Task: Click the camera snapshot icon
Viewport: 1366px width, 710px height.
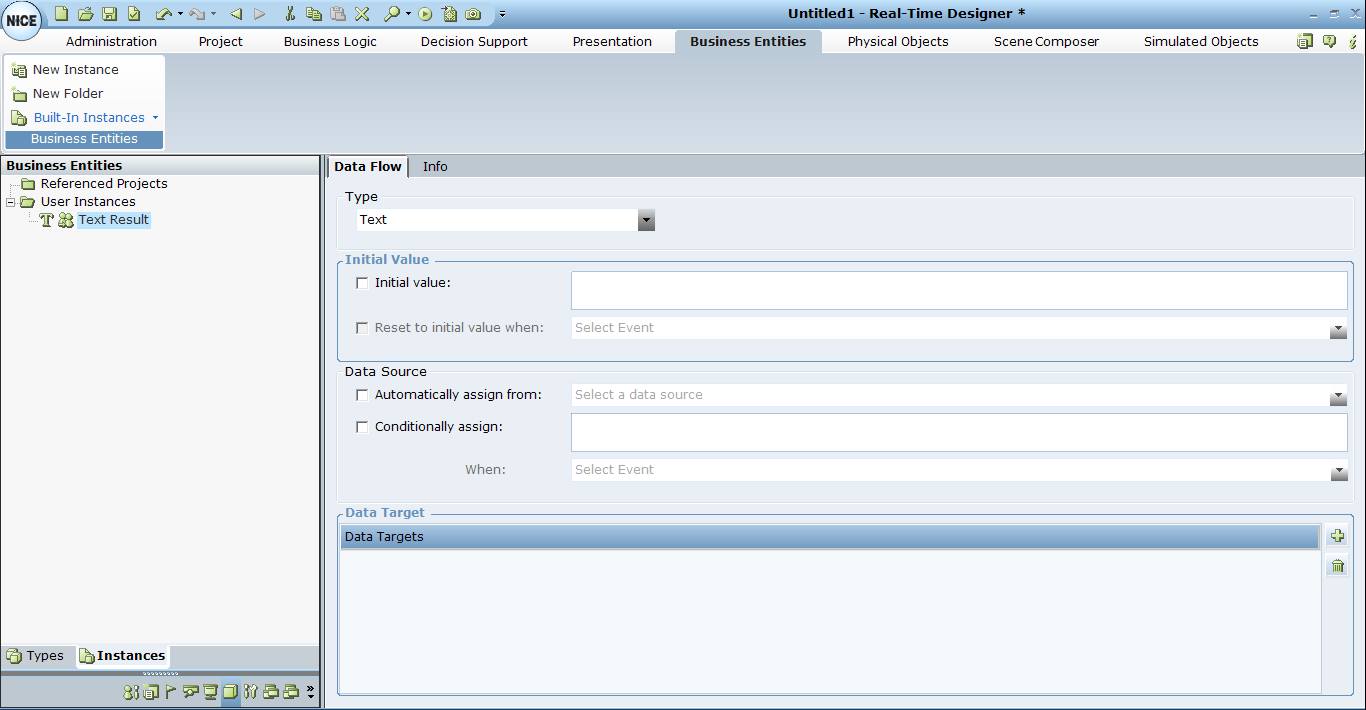Action: 473,14
